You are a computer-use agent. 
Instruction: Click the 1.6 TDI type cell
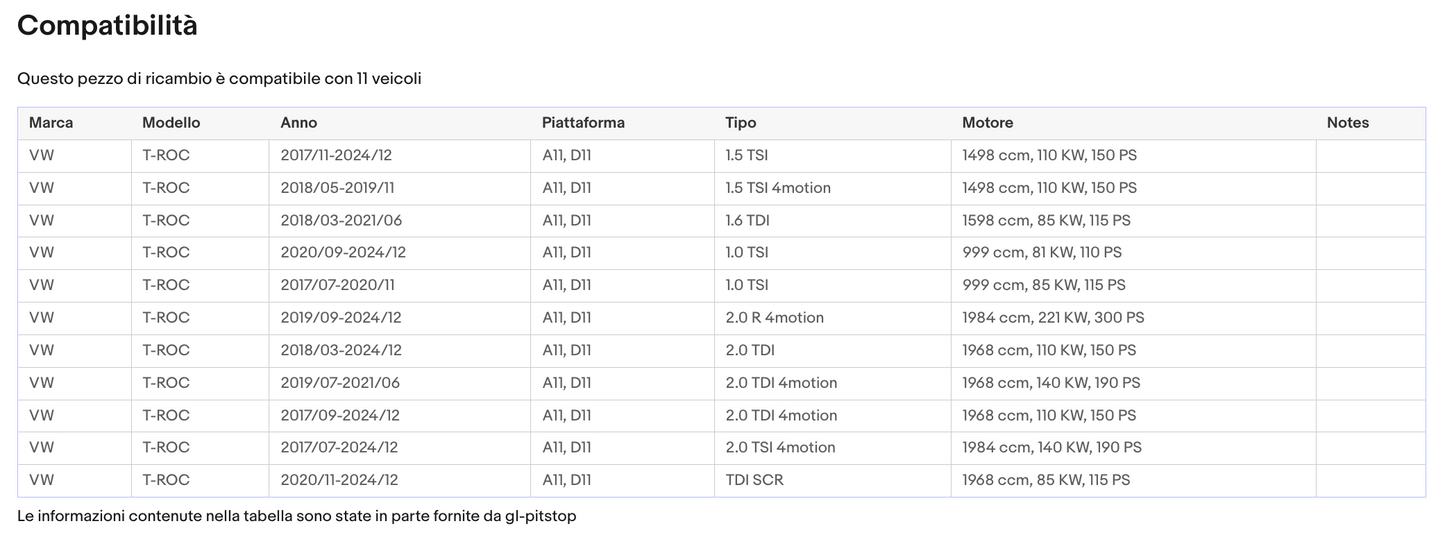click(x=747, y=220)
